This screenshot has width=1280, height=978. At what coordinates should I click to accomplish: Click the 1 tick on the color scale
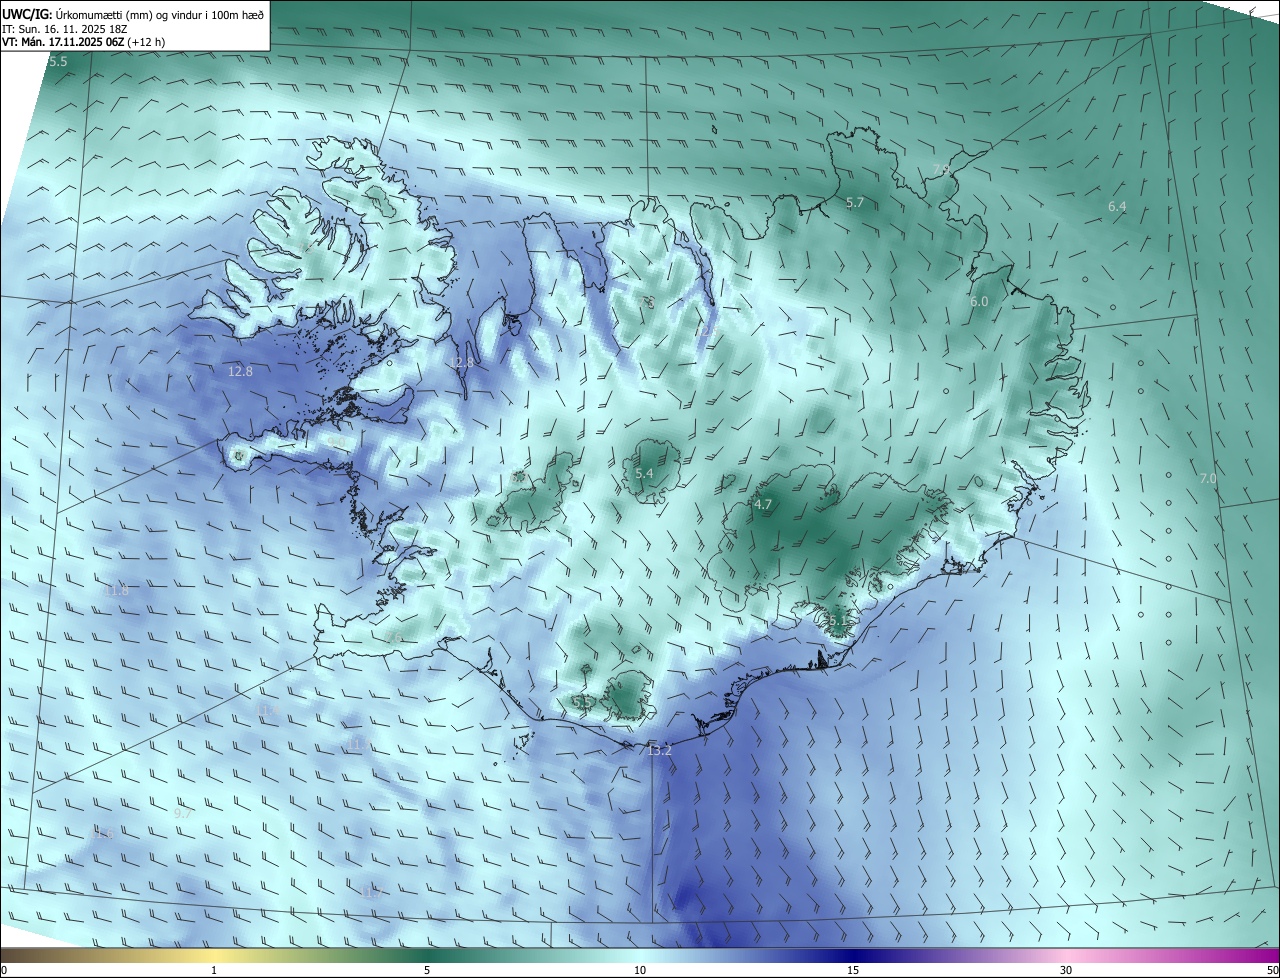(x=214, y=970)
